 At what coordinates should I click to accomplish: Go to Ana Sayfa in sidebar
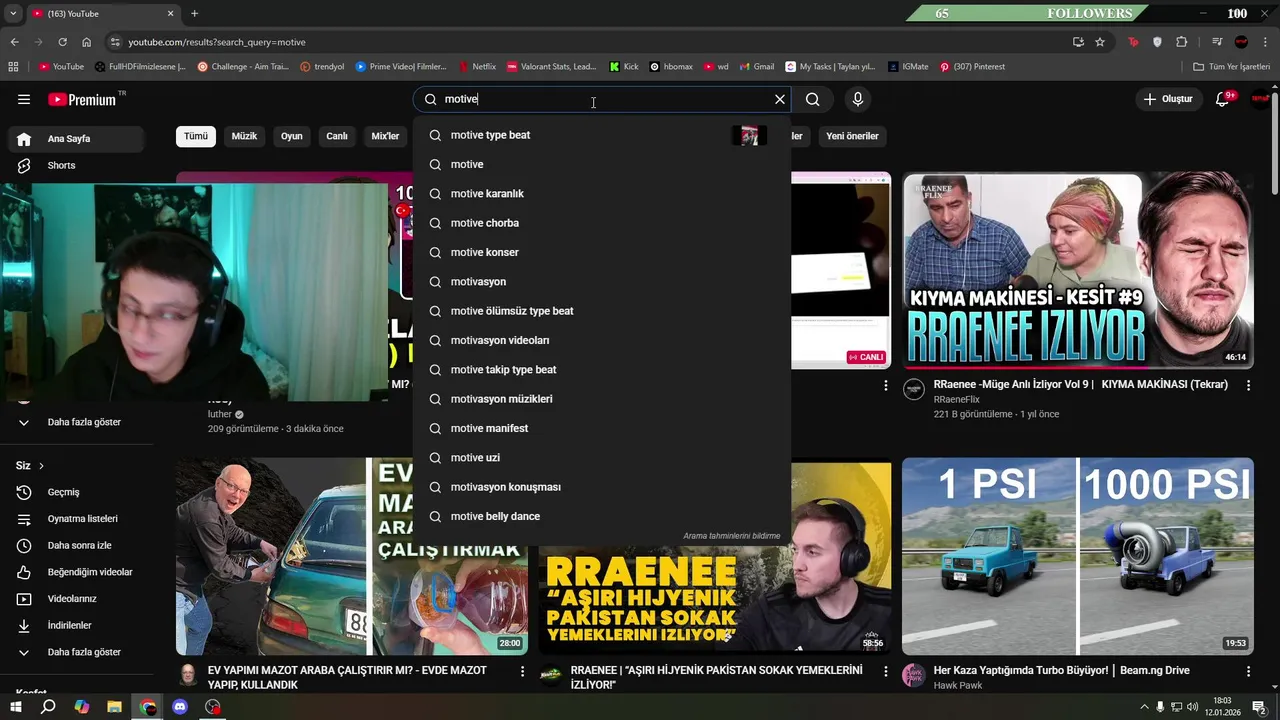(x=78, y=139)
